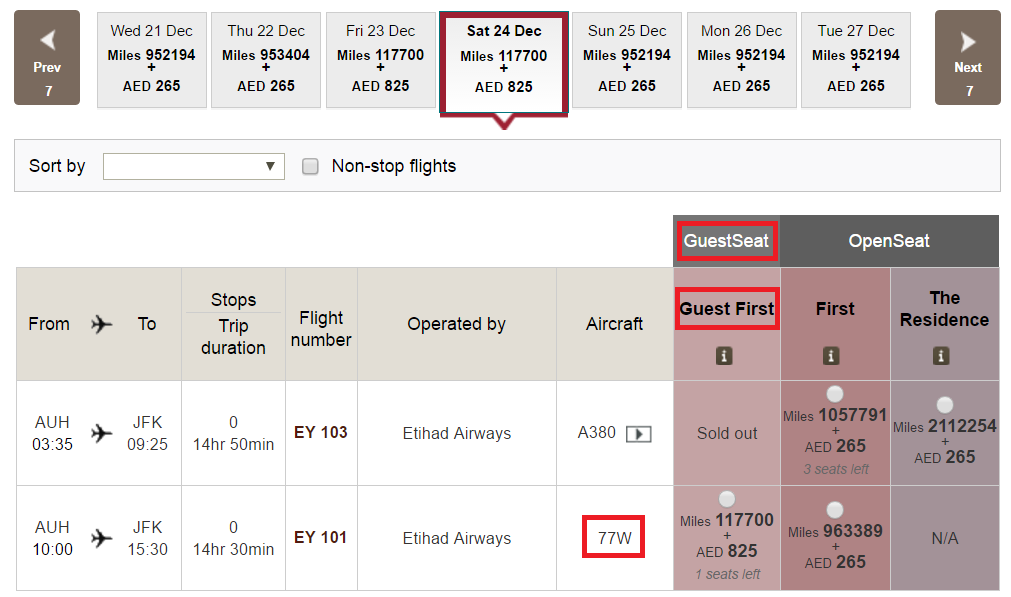Image resolution: width=1011 pixels, height=597 pixels.
Task: Click the Next 7 days arrow
Action: [x=967, y=57]
